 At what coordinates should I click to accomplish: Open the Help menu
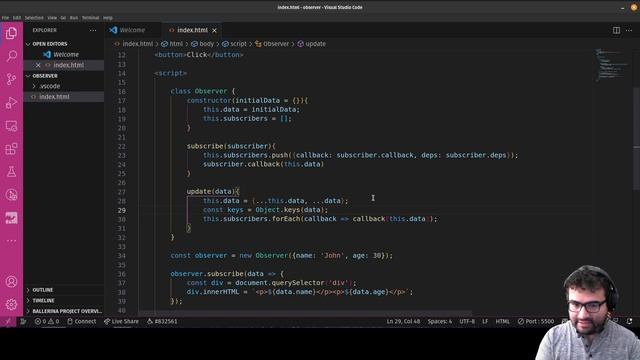click(108, 18)
